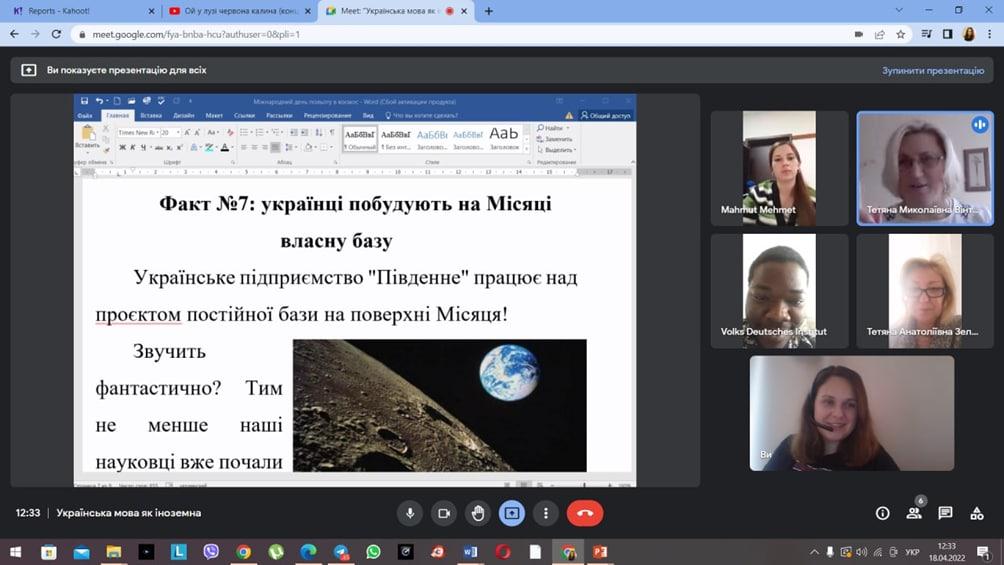Open Viber from the Windows taskbar

pyautogui.click(x=211, y=551)
